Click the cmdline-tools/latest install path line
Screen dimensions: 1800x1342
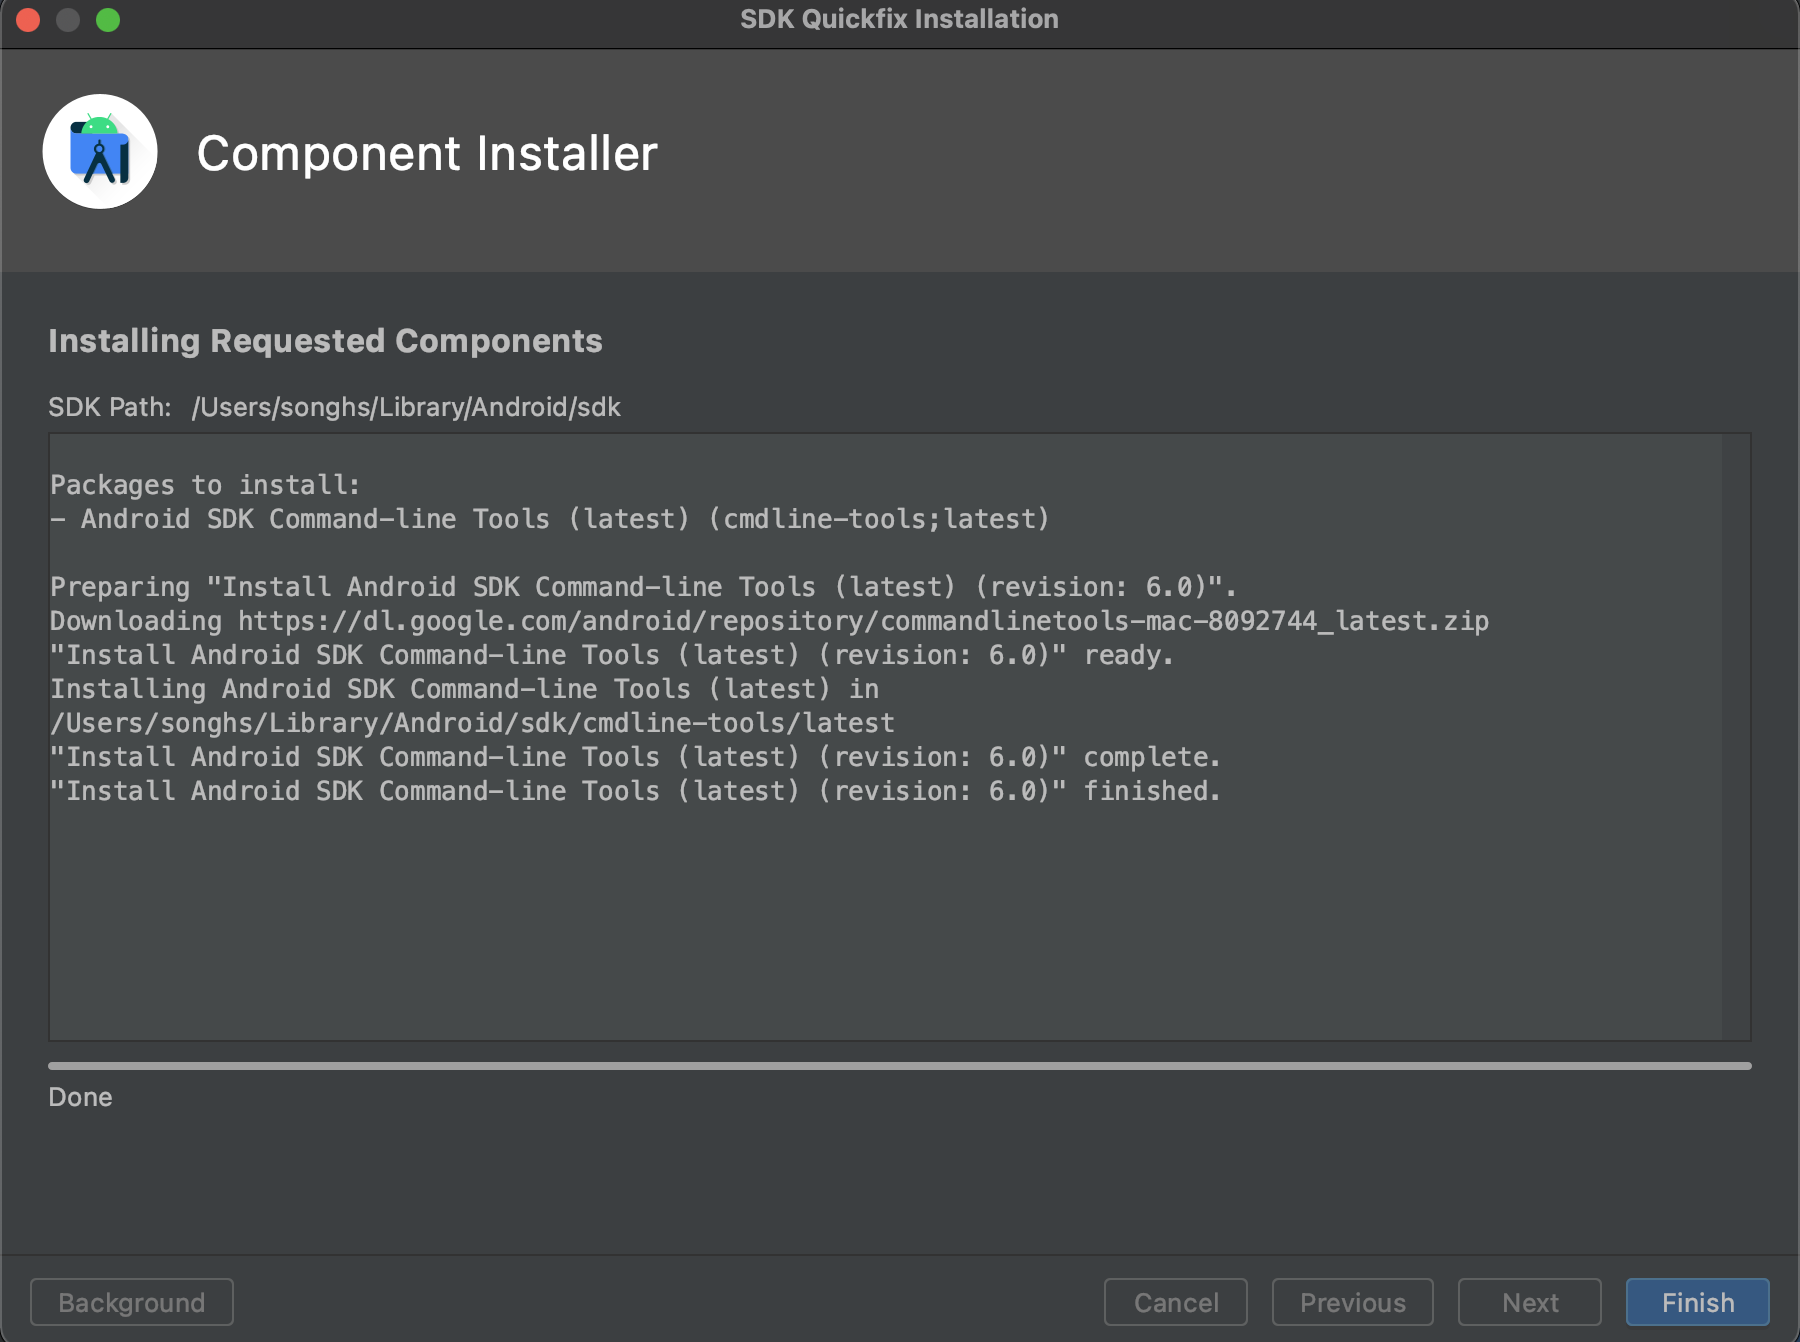click(x=473, y=723)
